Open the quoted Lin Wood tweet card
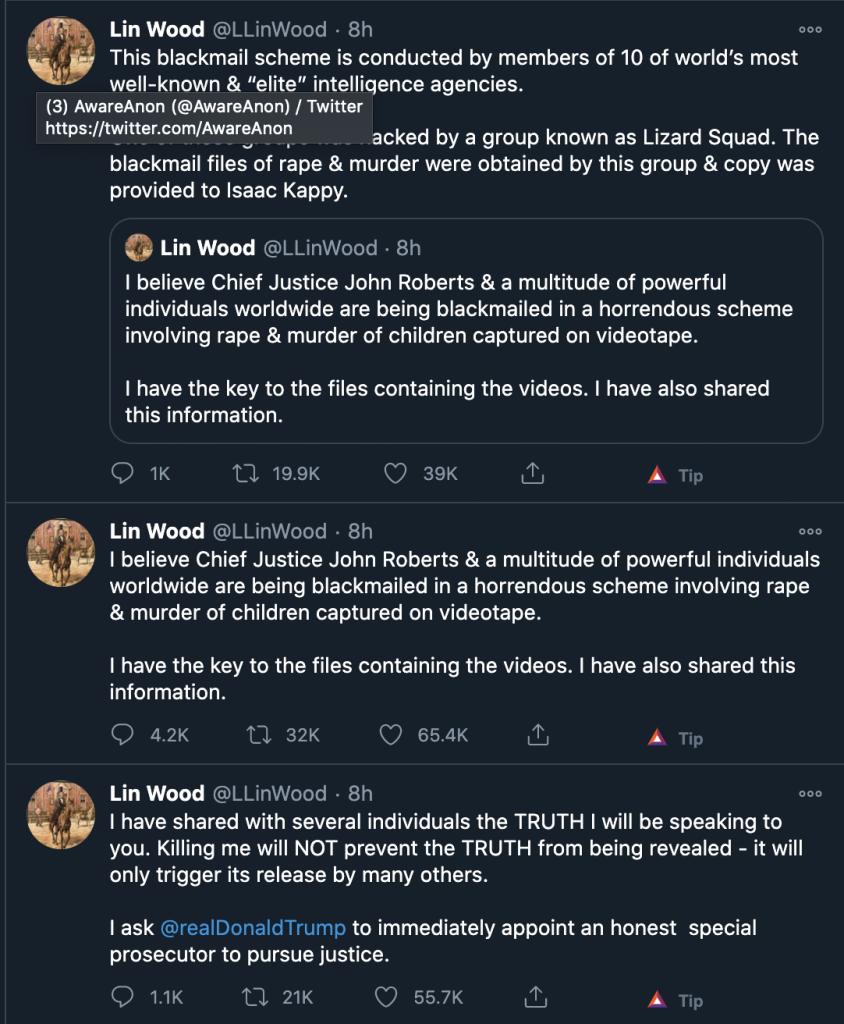 pos(466,331)
